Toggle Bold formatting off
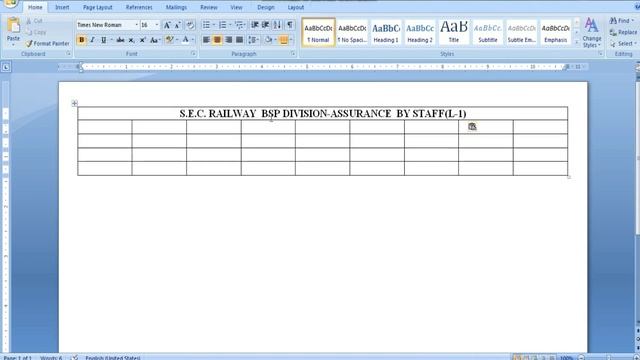Image resolution: width=640 pixels, height=360 pixels. (x=82, y=40)
